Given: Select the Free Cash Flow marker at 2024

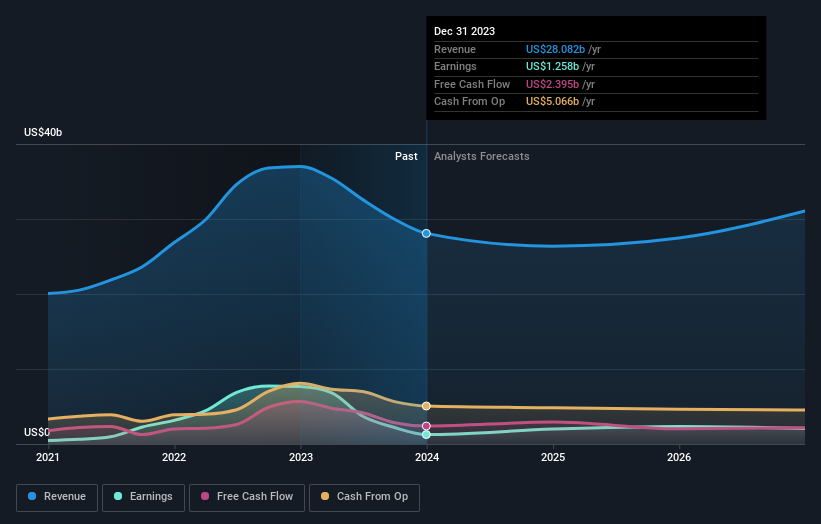Looking at the screenshot, I should coord(426,426).
